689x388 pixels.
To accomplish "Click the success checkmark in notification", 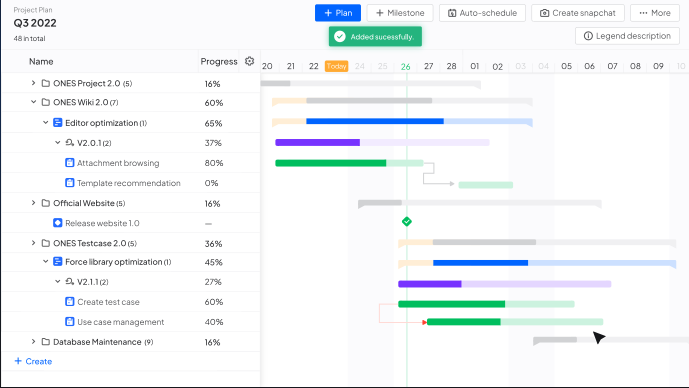I will 340,36.
